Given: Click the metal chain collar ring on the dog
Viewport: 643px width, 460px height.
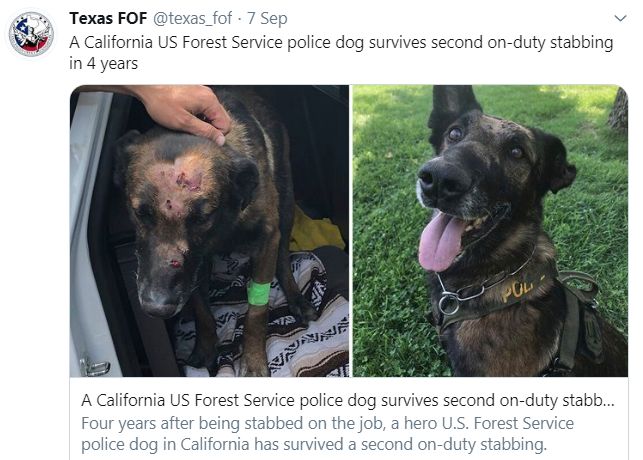Looking at the screenshot, I should pos(449,303).
